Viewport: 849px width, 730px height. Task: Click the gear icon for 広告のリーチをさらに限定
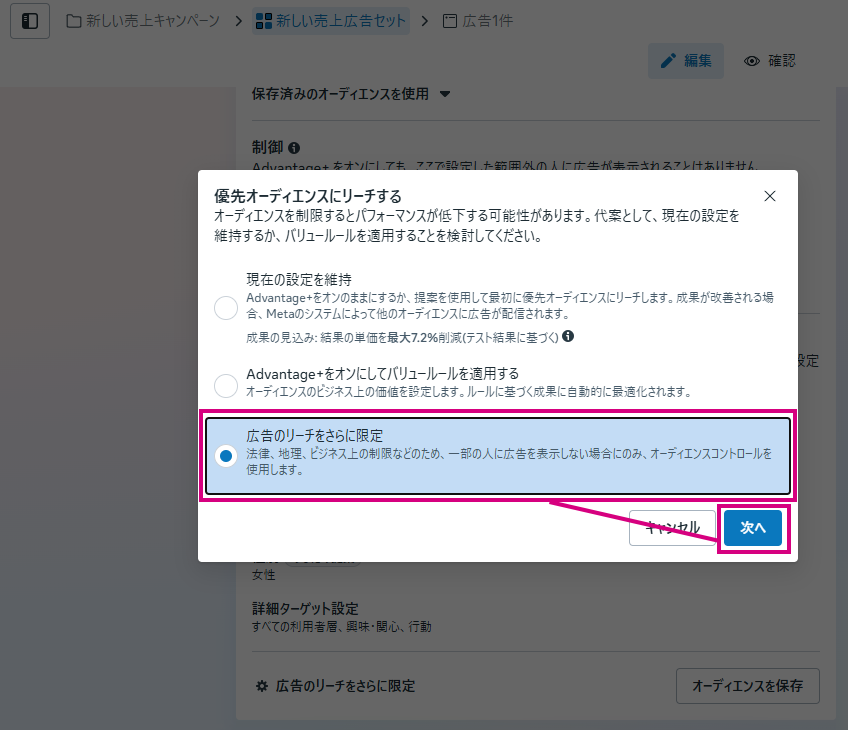[262, 686]
